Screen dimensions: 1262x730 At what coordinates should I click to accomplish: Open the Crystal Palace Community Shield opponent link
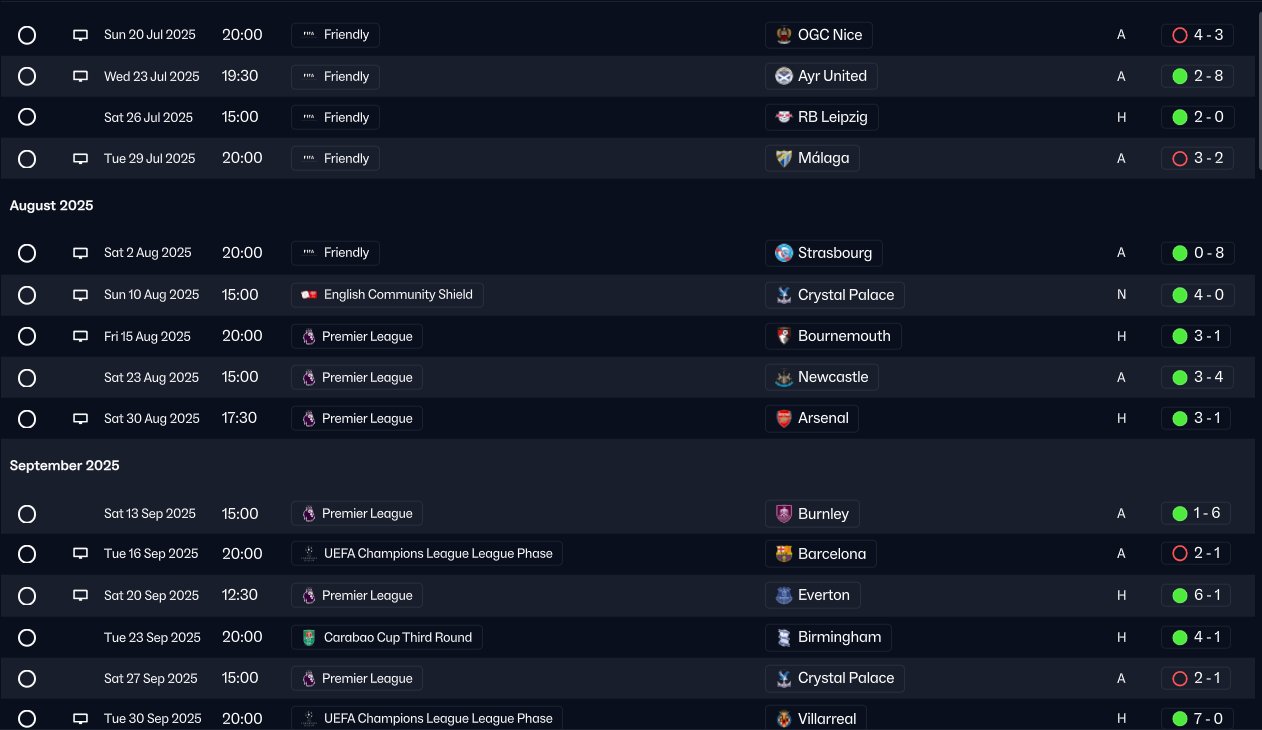[x=846, y=295]
